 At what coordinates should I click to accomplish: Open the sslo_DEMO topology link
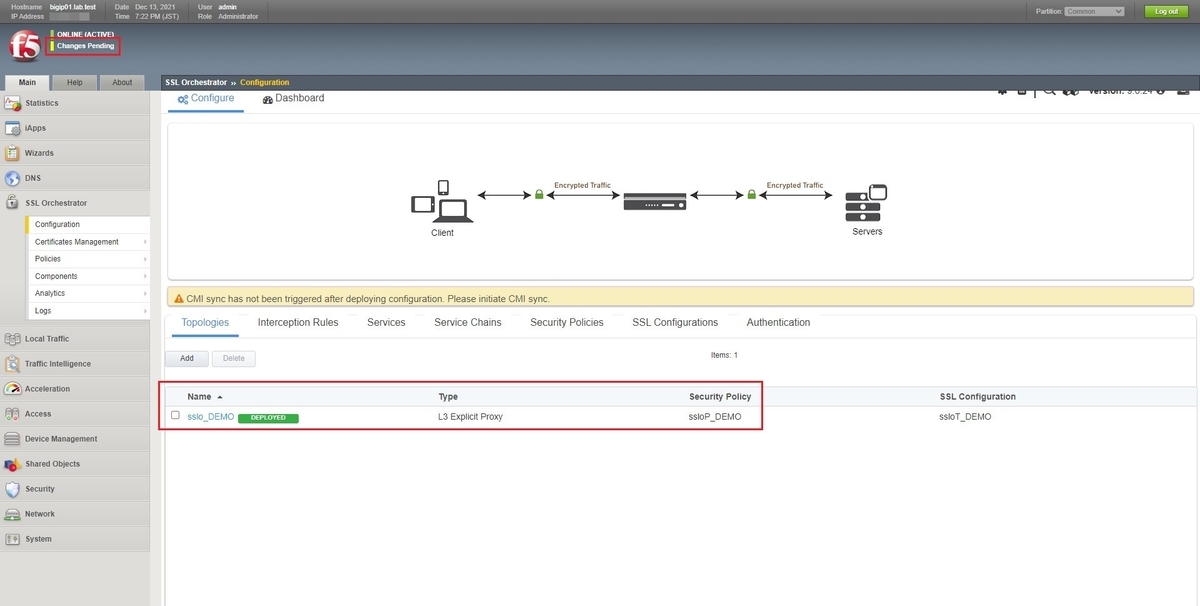pyautogui.click(x=209, y=417)
